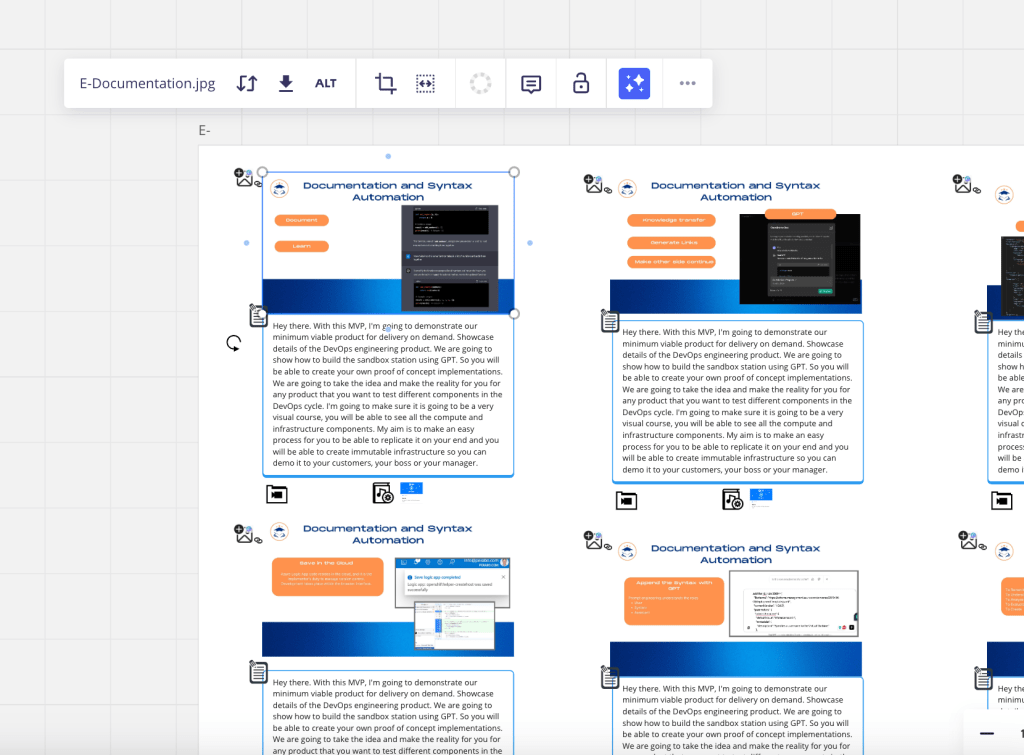Click the top-left selection corner handle
The image size is (1024, 755).
[x=263, y=172]
